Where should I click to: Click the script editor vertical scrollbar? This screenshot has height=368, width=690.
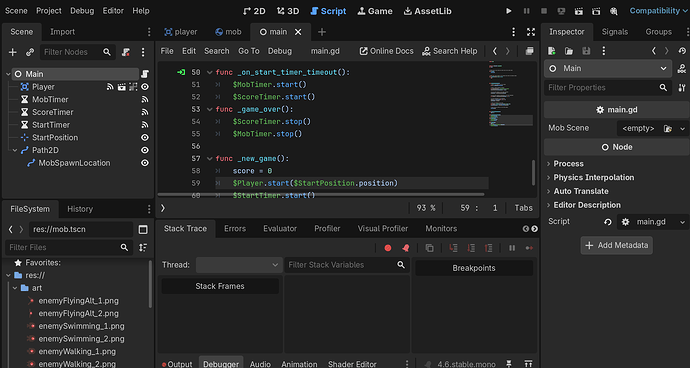click(x=534, y=172)
